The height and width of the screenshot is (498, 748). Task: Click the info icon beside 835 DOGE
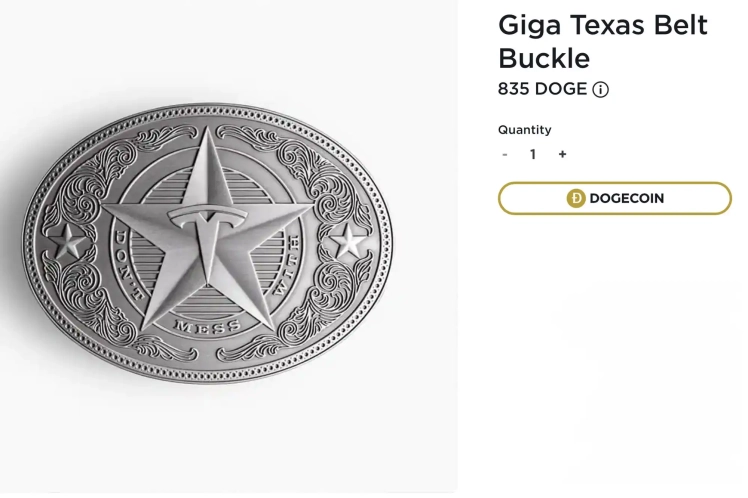click(600, 89)
